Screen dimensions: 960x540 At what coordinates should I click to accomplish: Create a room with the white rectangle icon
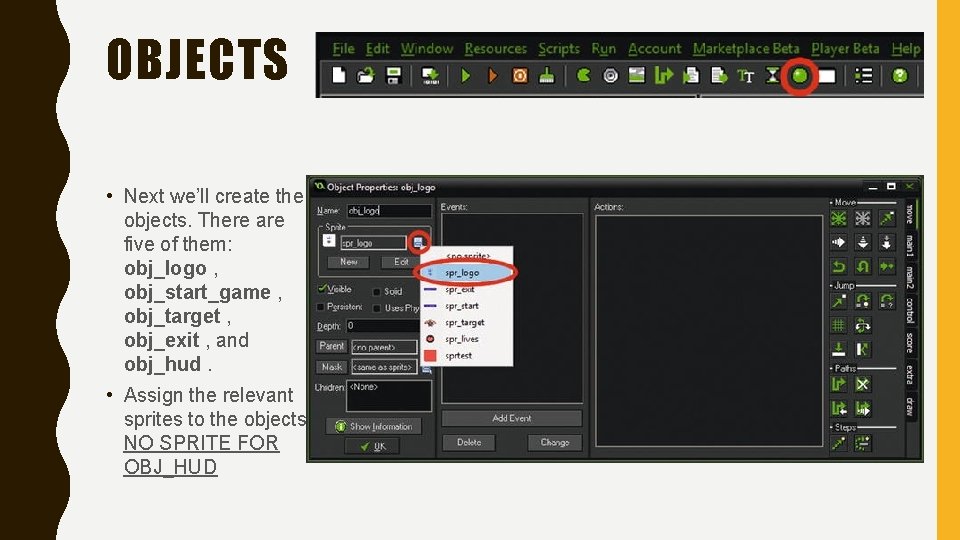[x=827, y=76]
